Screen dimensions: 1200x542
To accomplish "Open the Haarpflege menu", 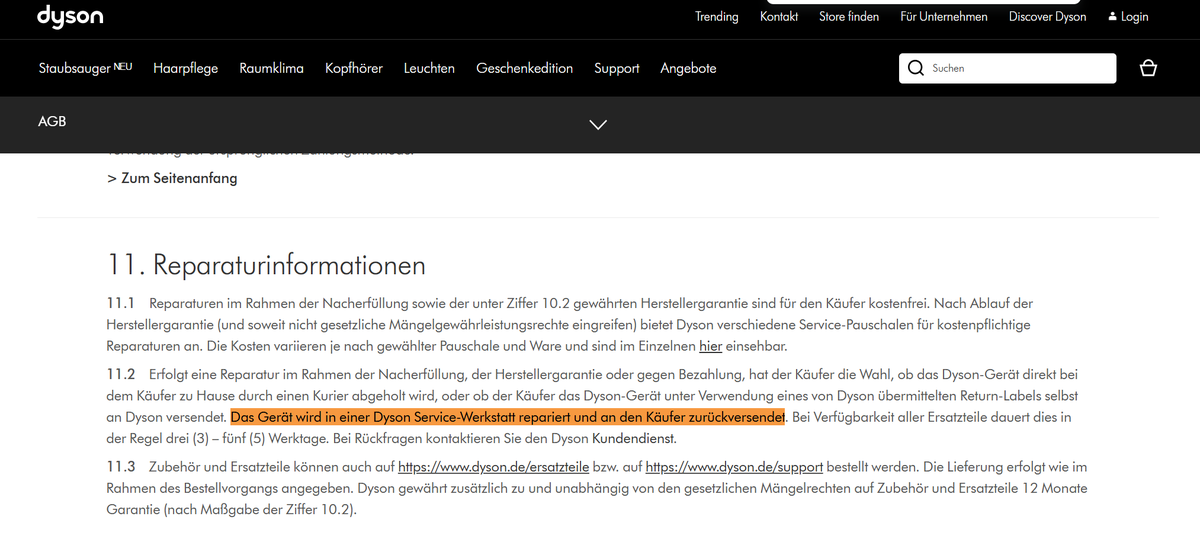I will [x=186, y=68].
